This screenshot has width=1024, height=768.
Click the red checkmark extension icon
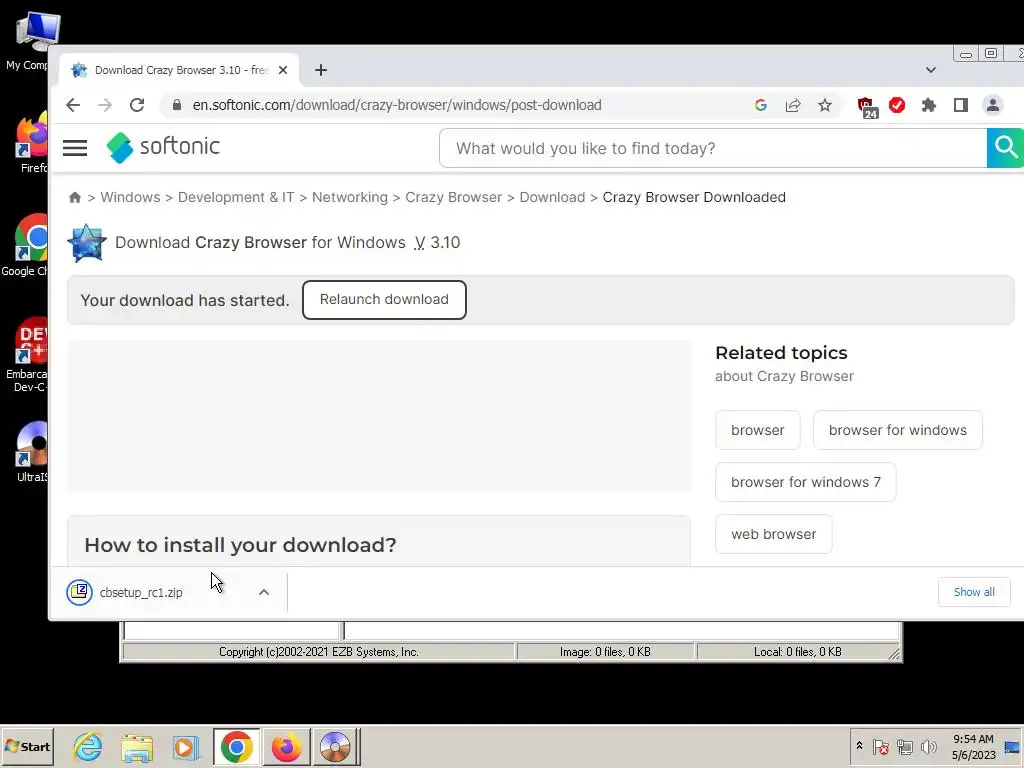tap(897, 105)
